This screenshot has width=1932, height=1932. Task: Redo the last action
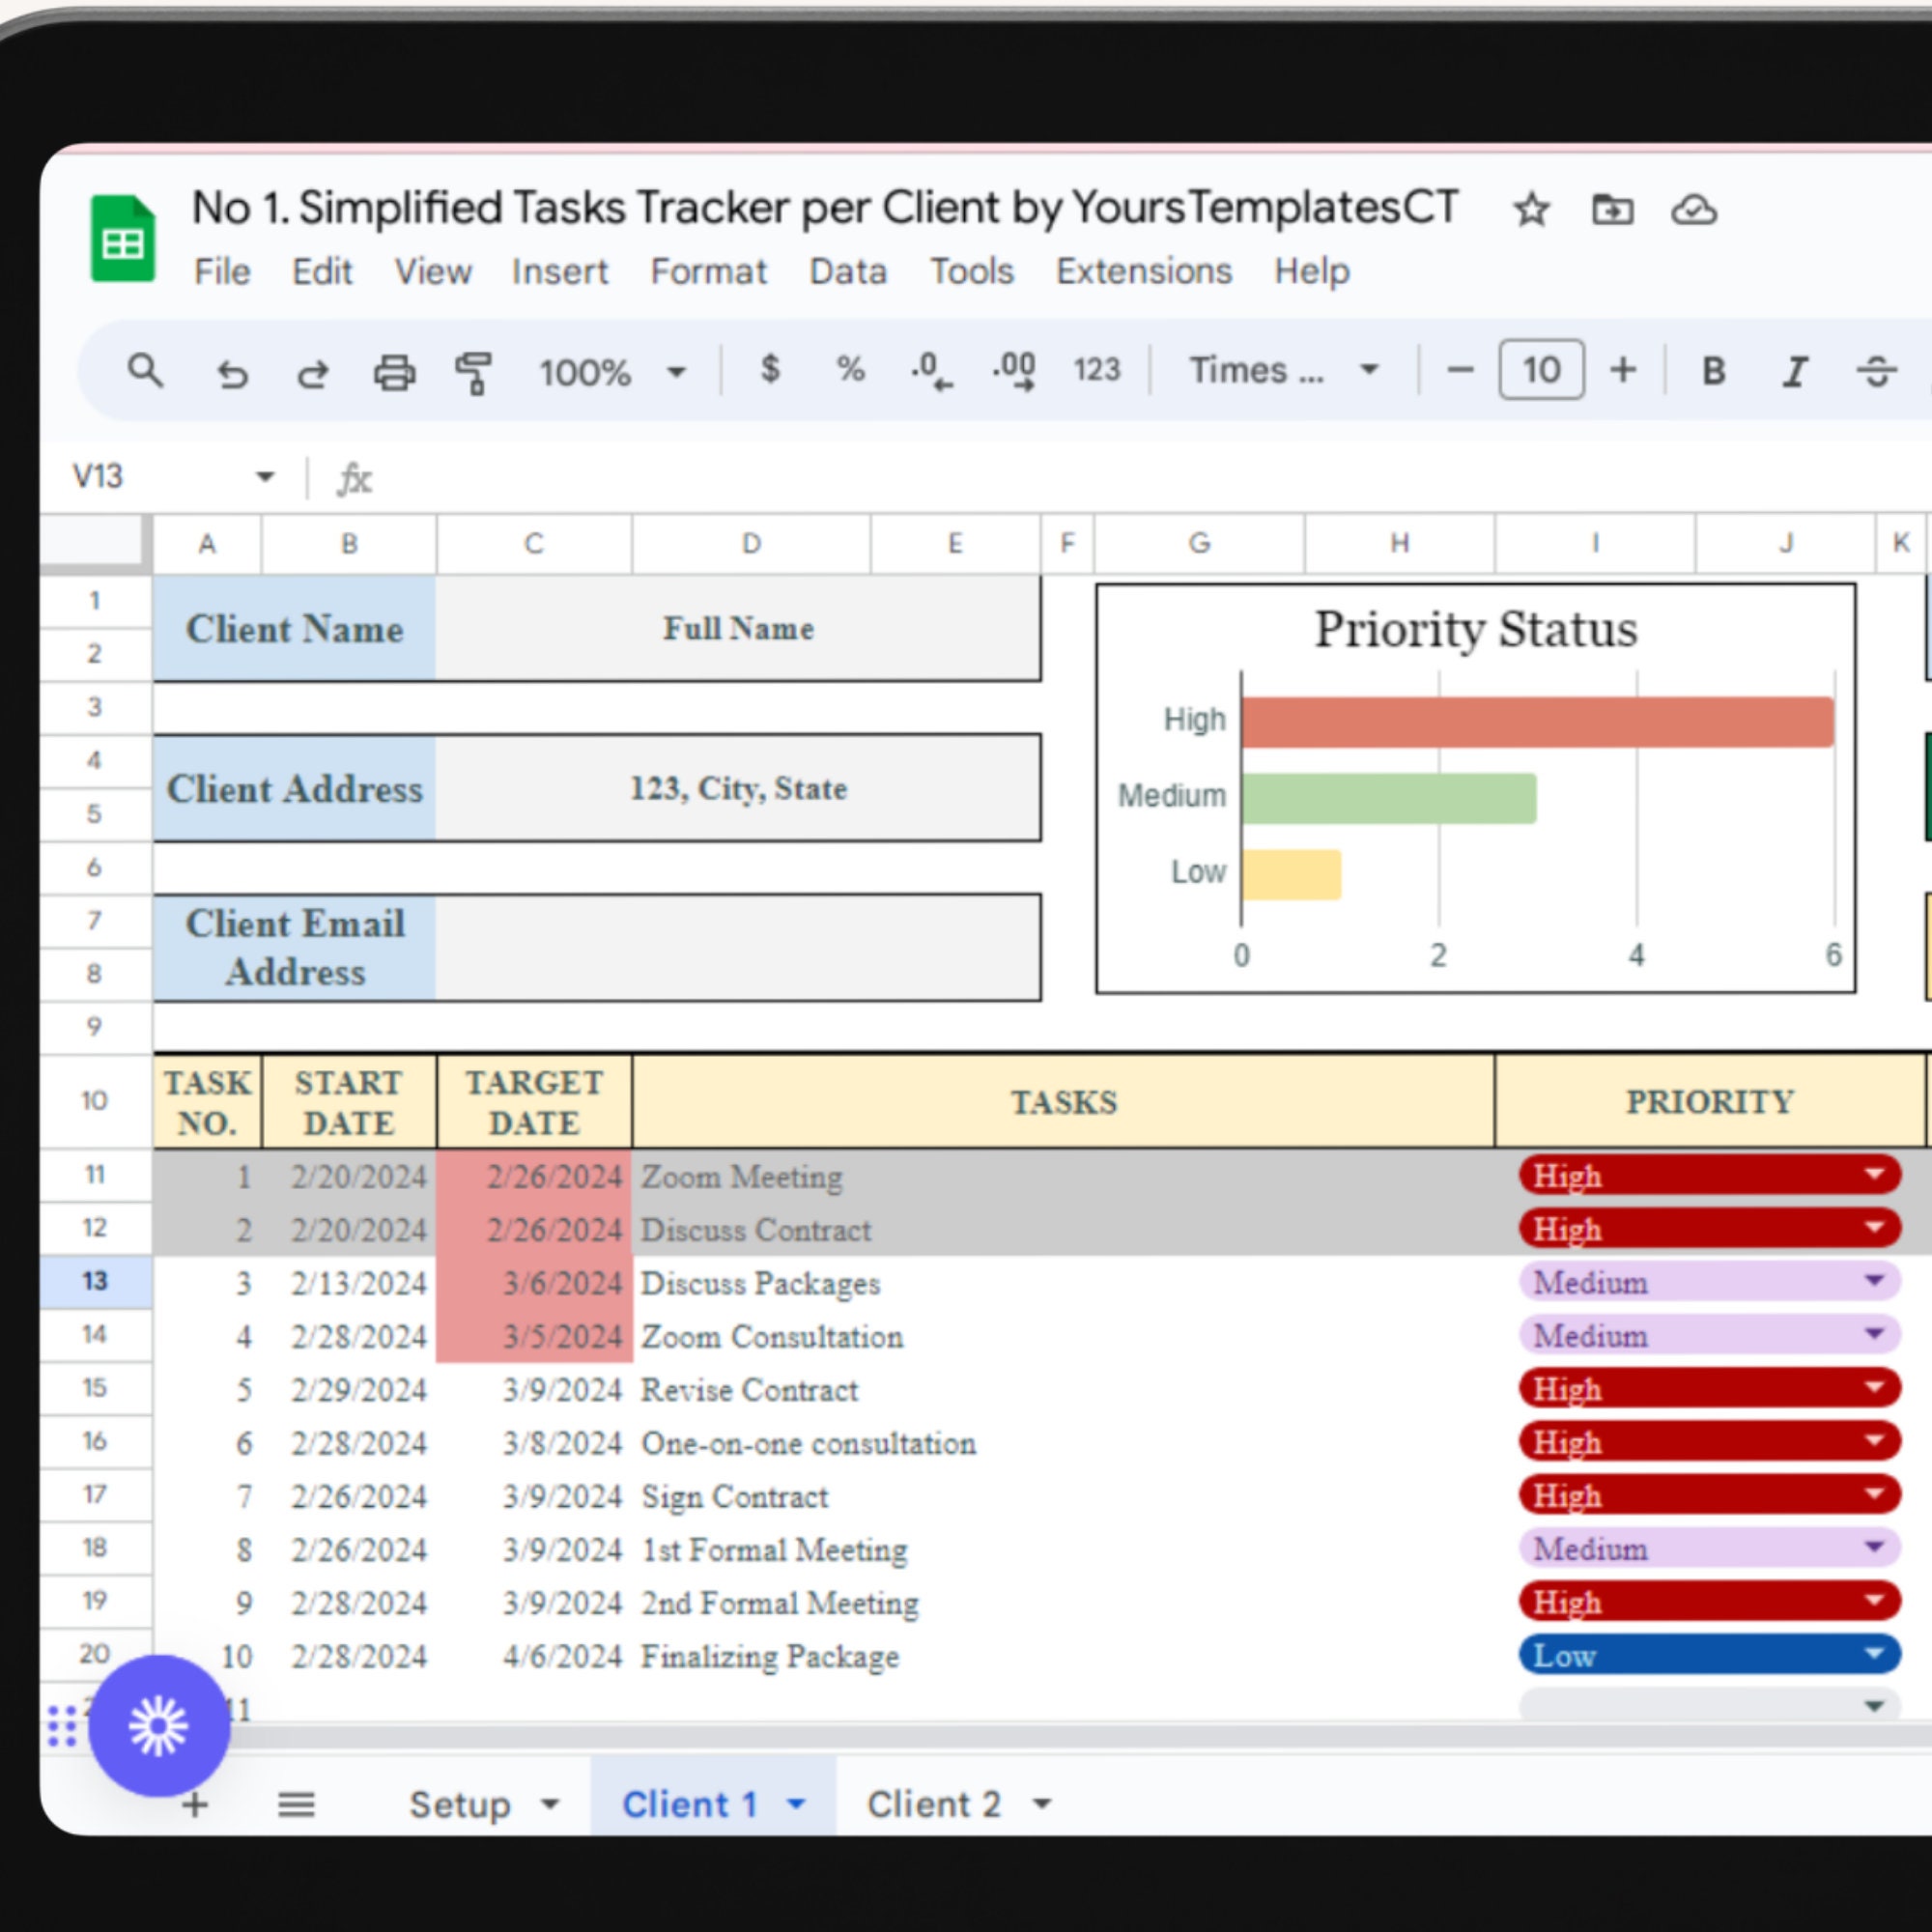coord(312,371)
